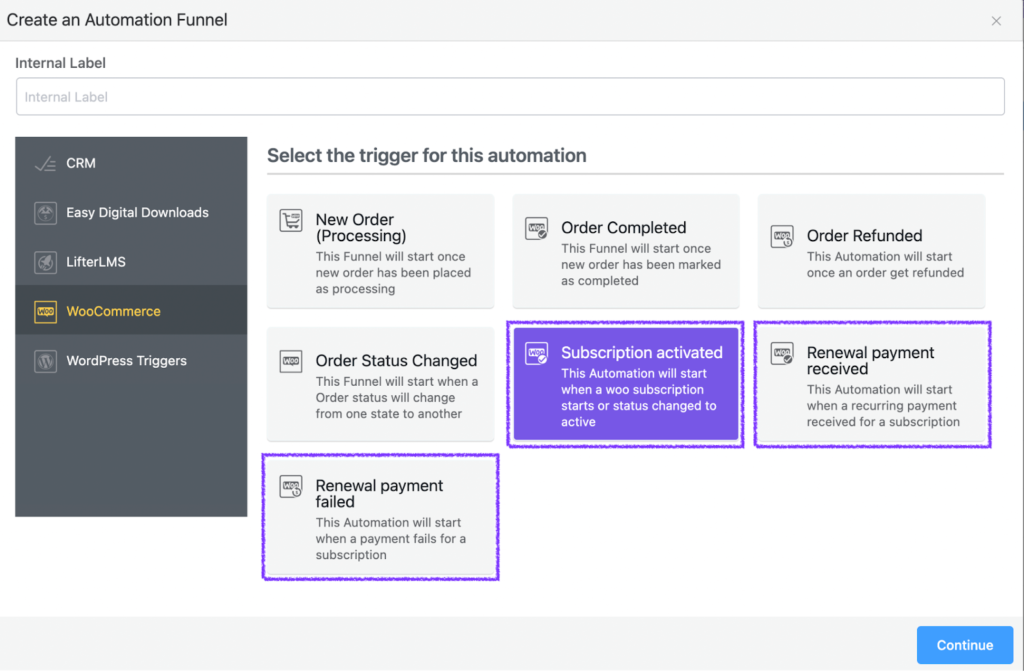Select the WooCommerce icon in the sidebar
Viewport: 1024px width, 671px height.
45,311
